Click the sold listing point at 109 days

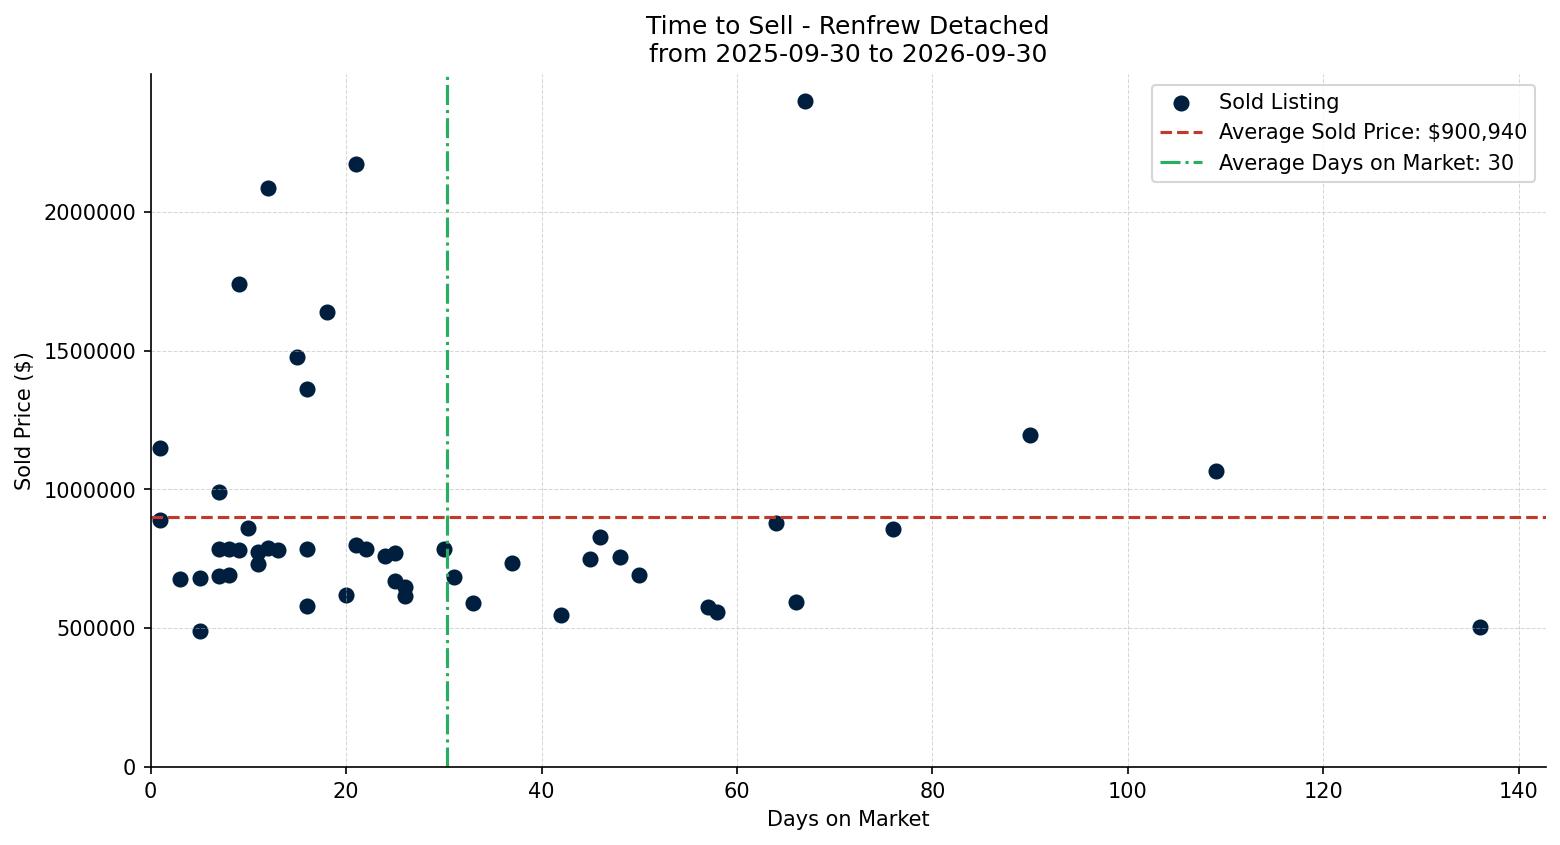pyautogui.click(x=1216, y=471)
